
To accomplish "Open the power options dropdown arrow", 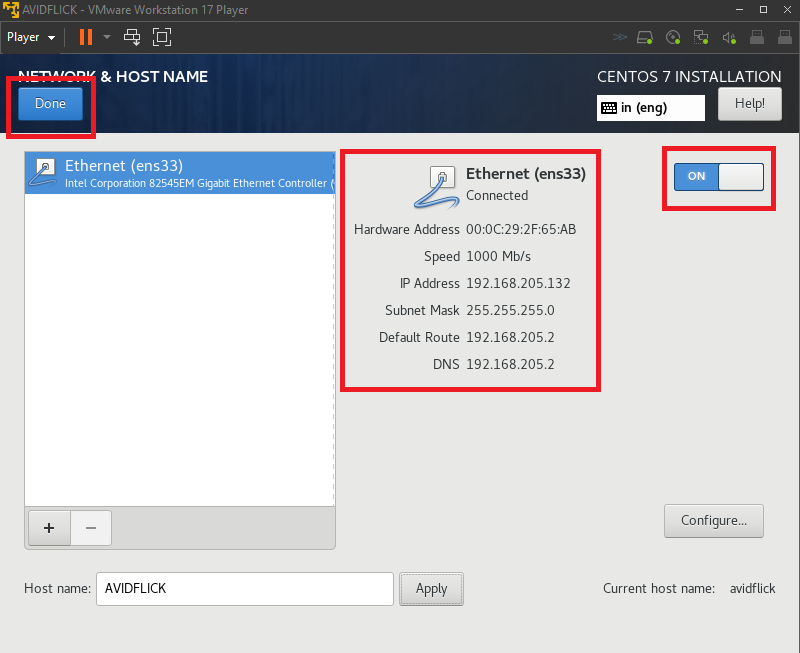I will click(x=106, y=37).
